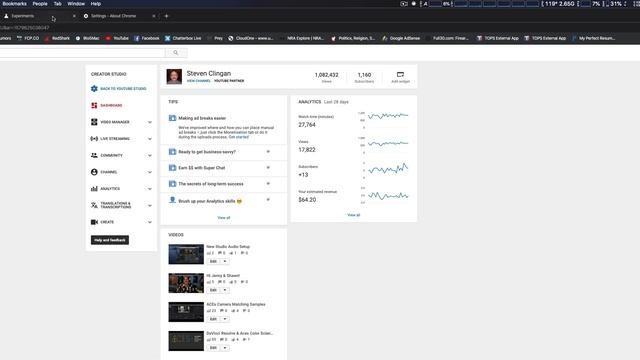Click View all under Tips
The width and height of the screenshot is (640, 360).
[x=224, y=218]
